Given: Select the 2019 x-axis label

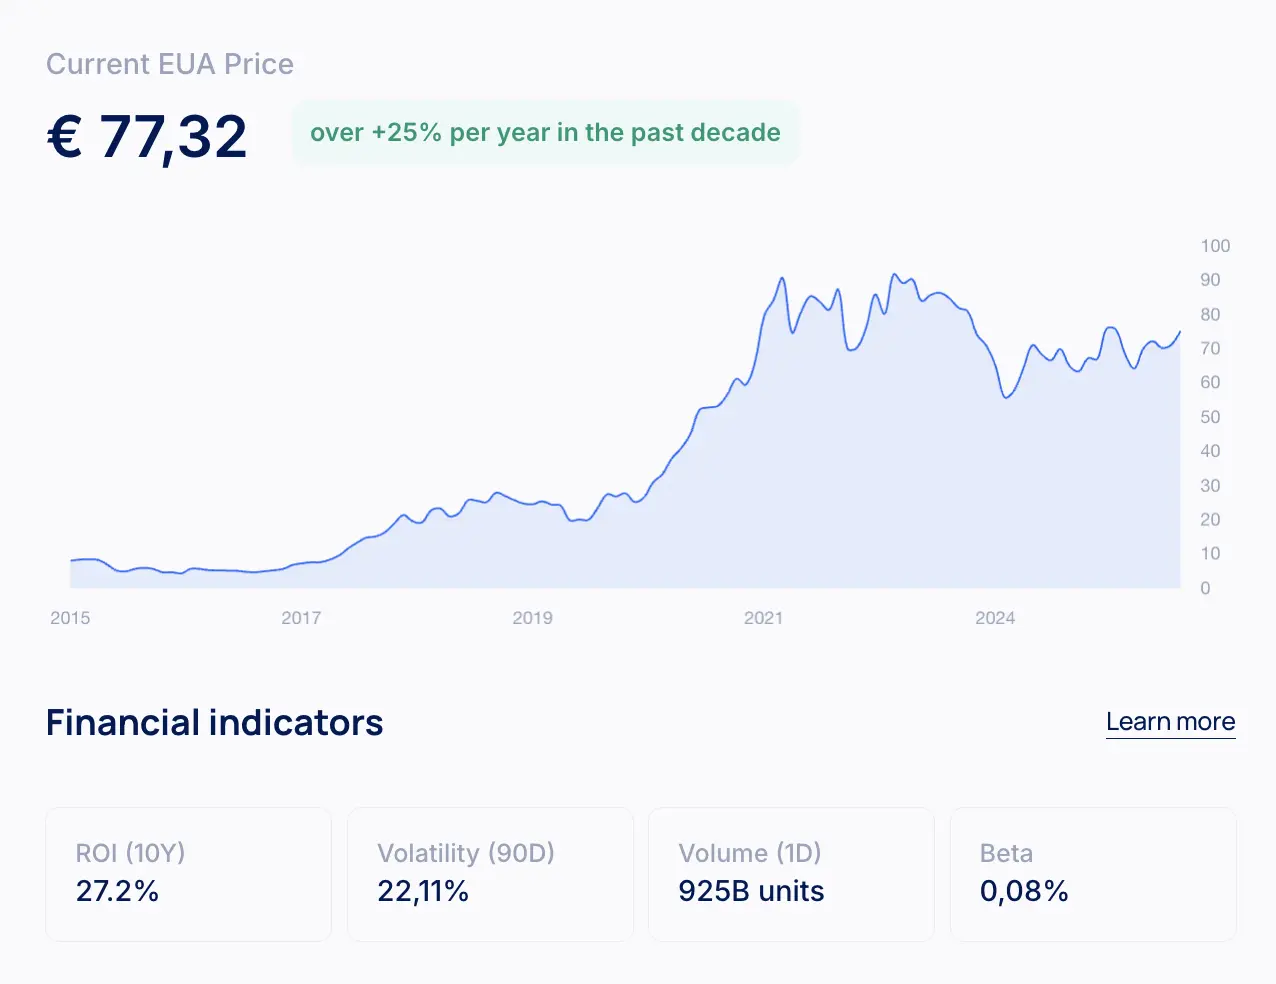Looking at the screenshot, I should click(532, 618).
